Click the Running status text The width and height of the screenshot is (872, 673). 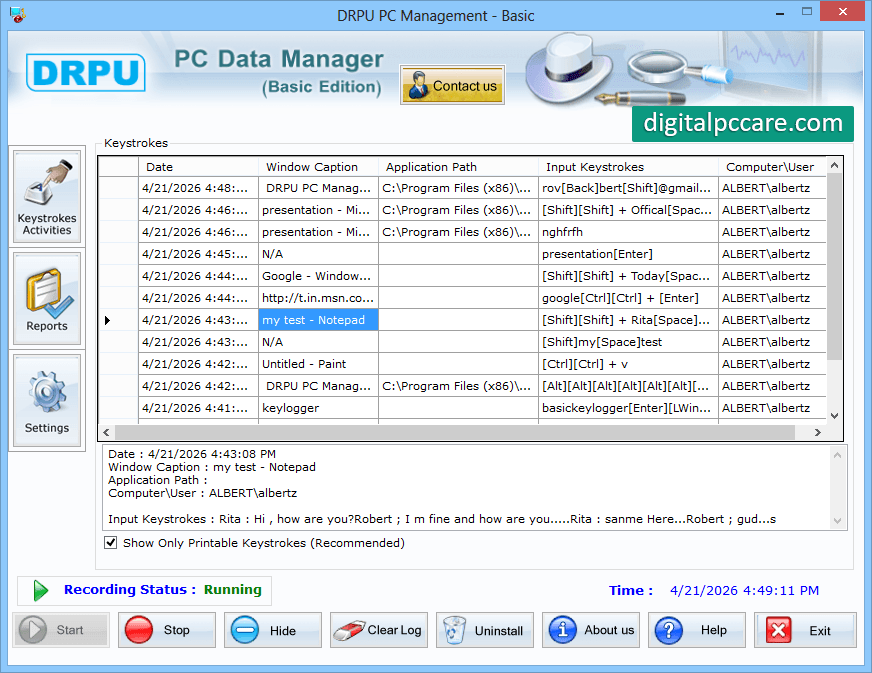pos(232,590)
